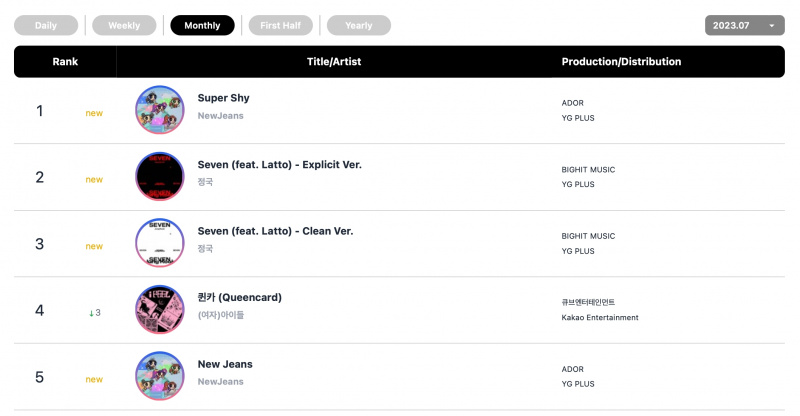800x416 pixels.
Task: Expand the 2023.07 date dropdown
Action: (744, 26)
